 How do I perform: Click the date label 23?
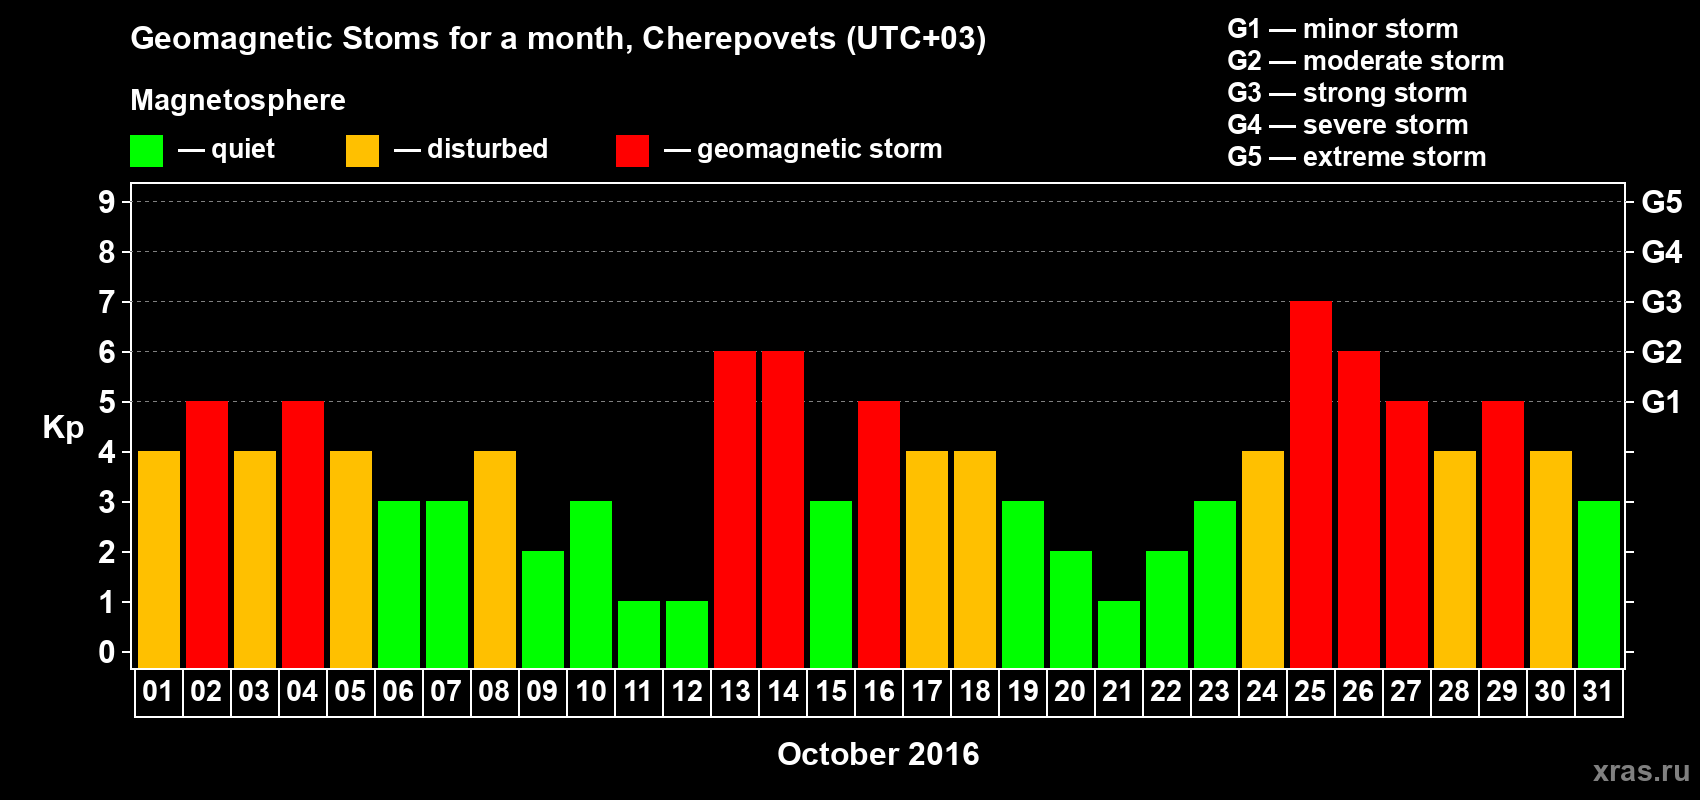[x=1214, y=691]
